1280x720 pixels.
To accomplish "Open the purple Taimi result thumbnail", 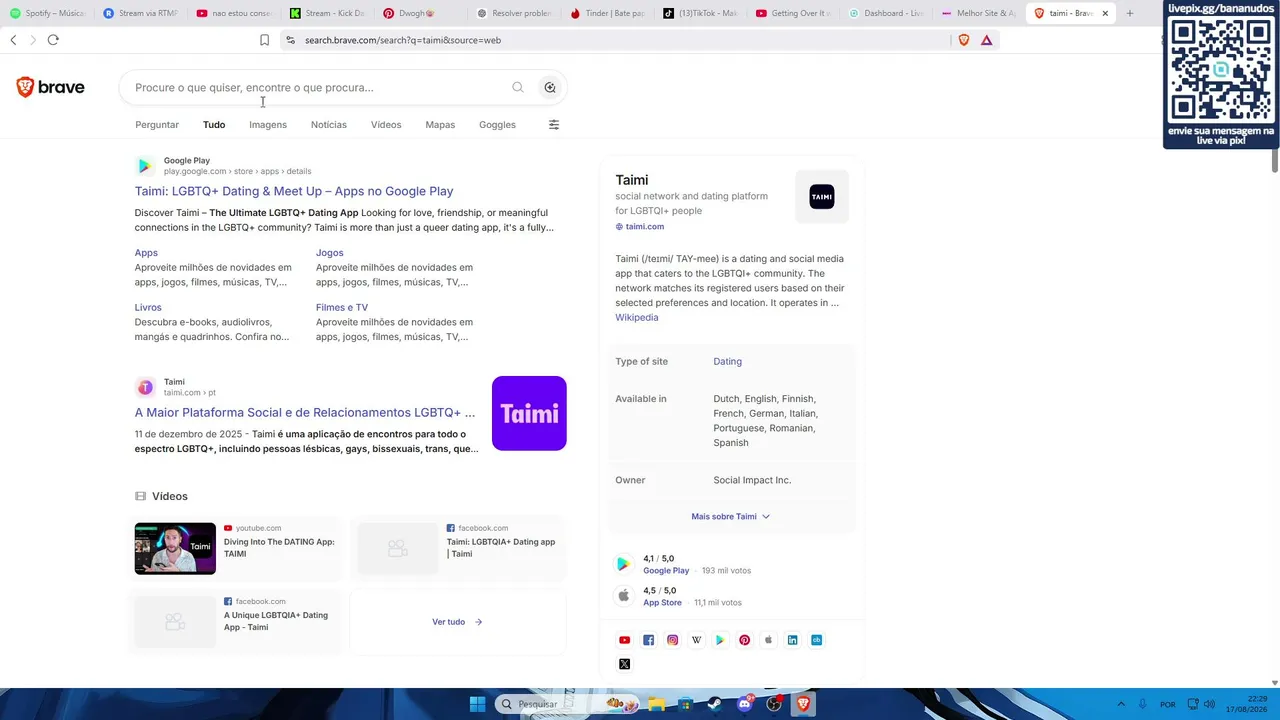I will pos(529,413).
